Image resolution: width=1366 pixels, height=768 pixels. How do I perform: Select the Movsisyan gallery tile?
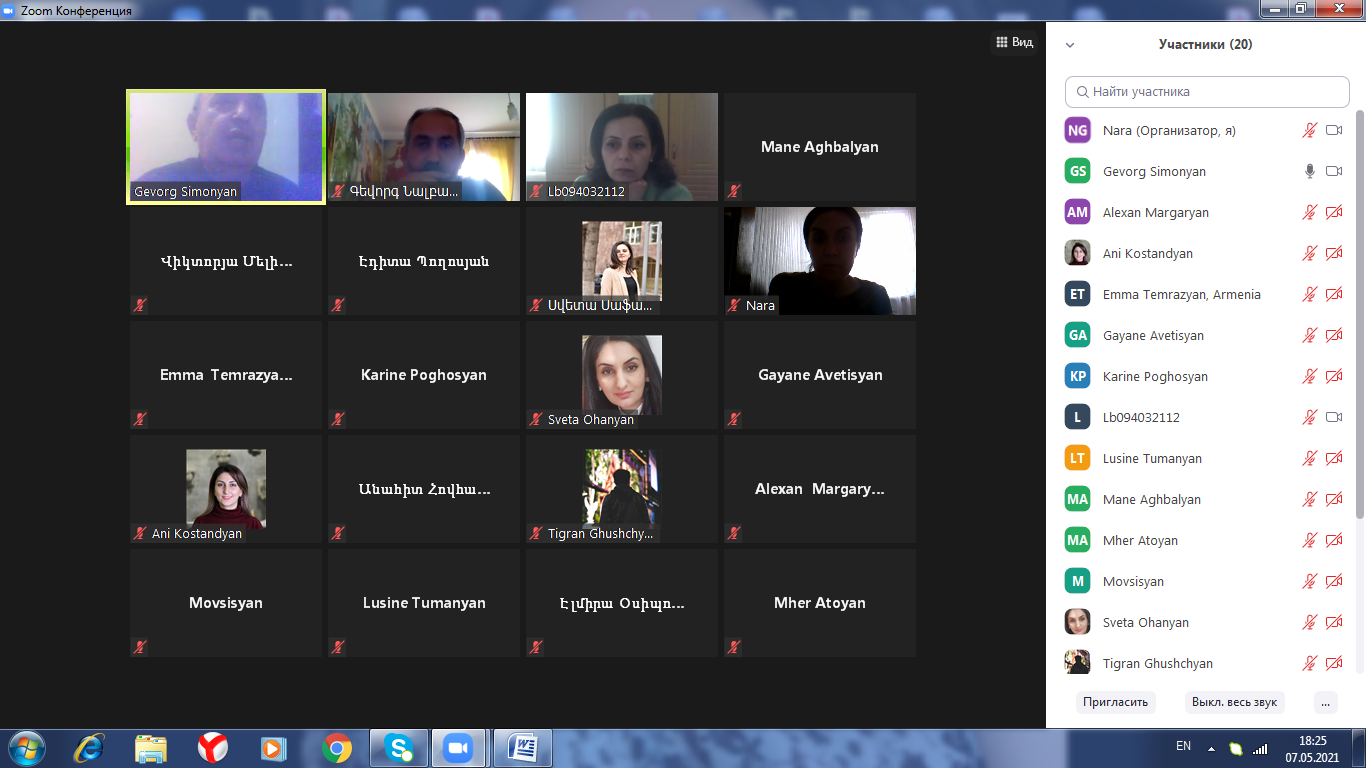click(x=226, y=603)
